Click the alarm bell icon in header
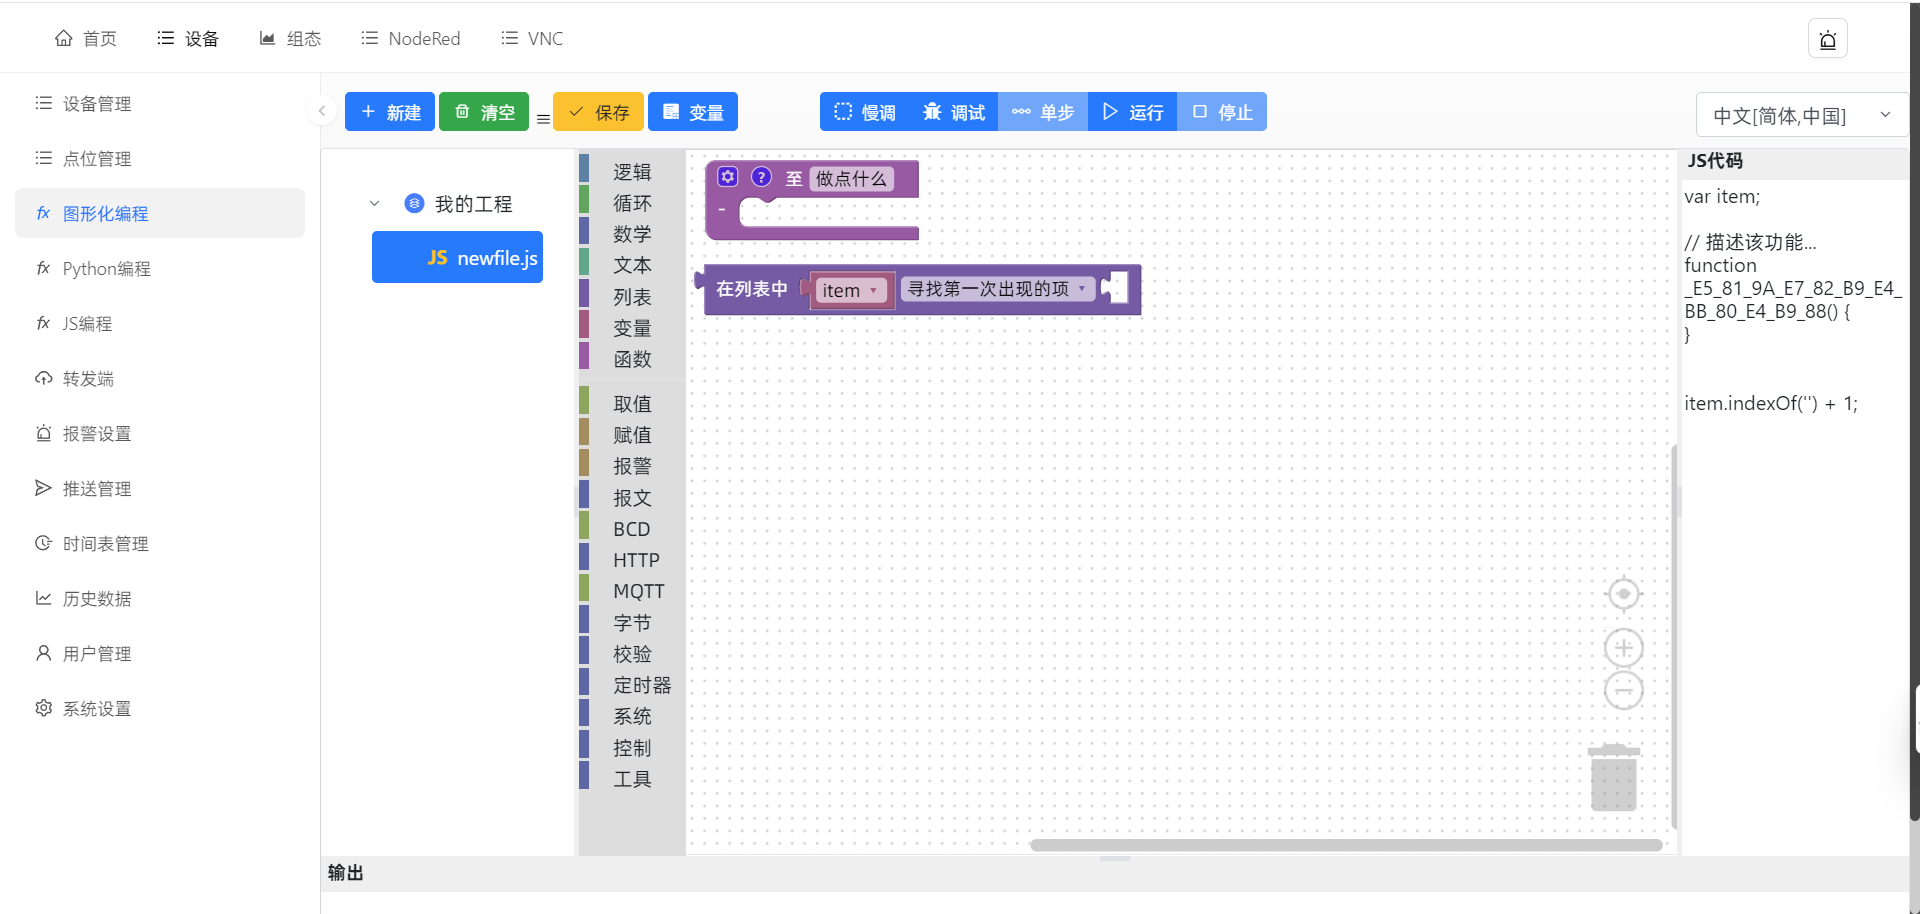1920x914 pixels. point(1827,39)
